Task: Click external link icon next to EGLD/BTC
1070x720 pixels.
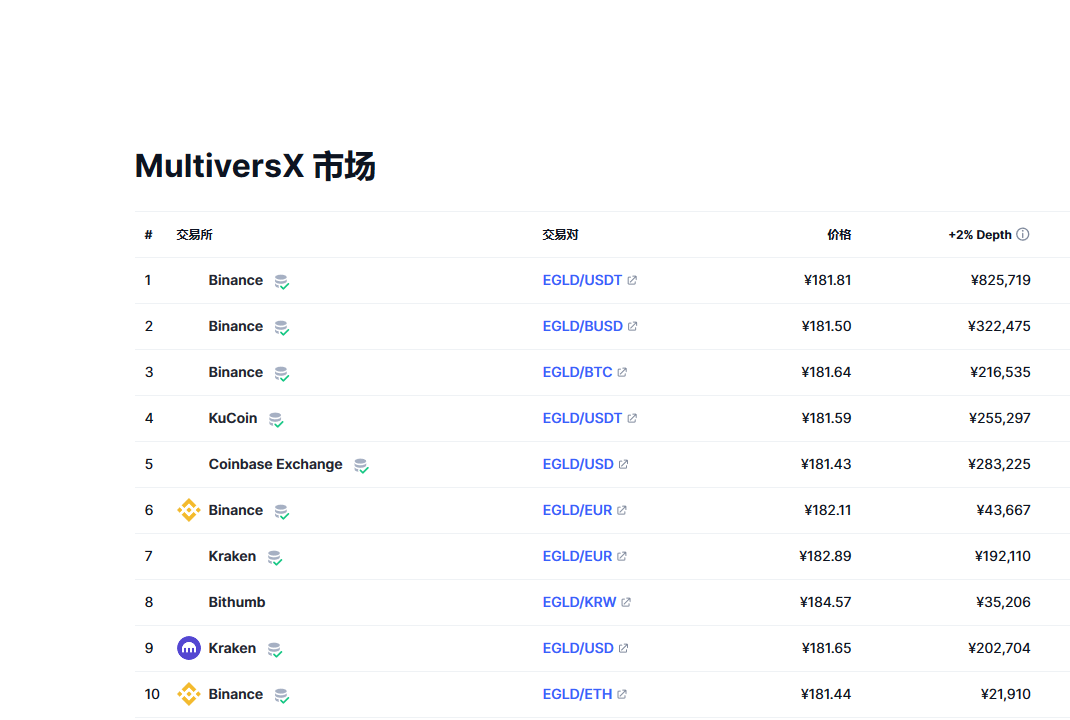Action: pyautogui.click(x=622, y=372)
